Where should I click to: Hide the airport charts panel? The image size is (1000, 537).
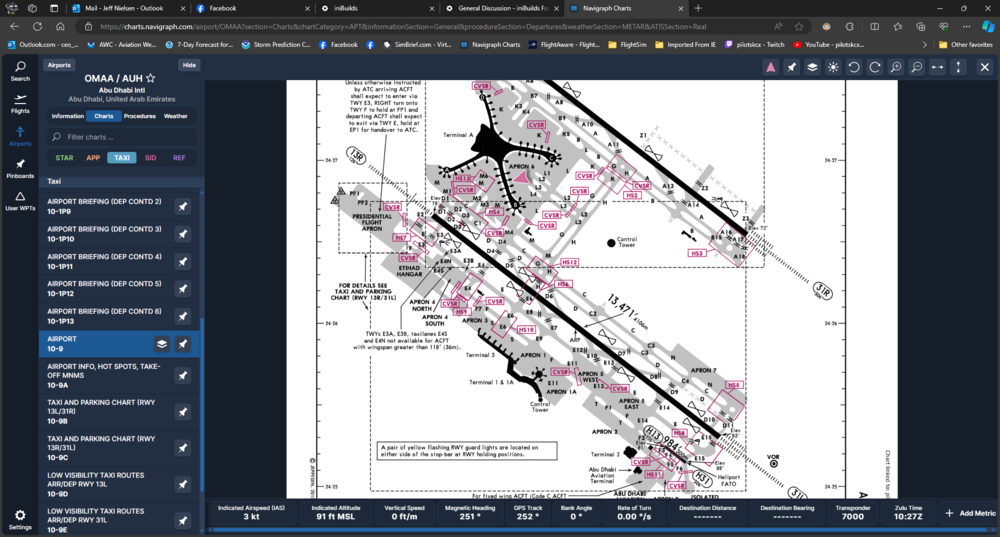(x=188, y=65)
